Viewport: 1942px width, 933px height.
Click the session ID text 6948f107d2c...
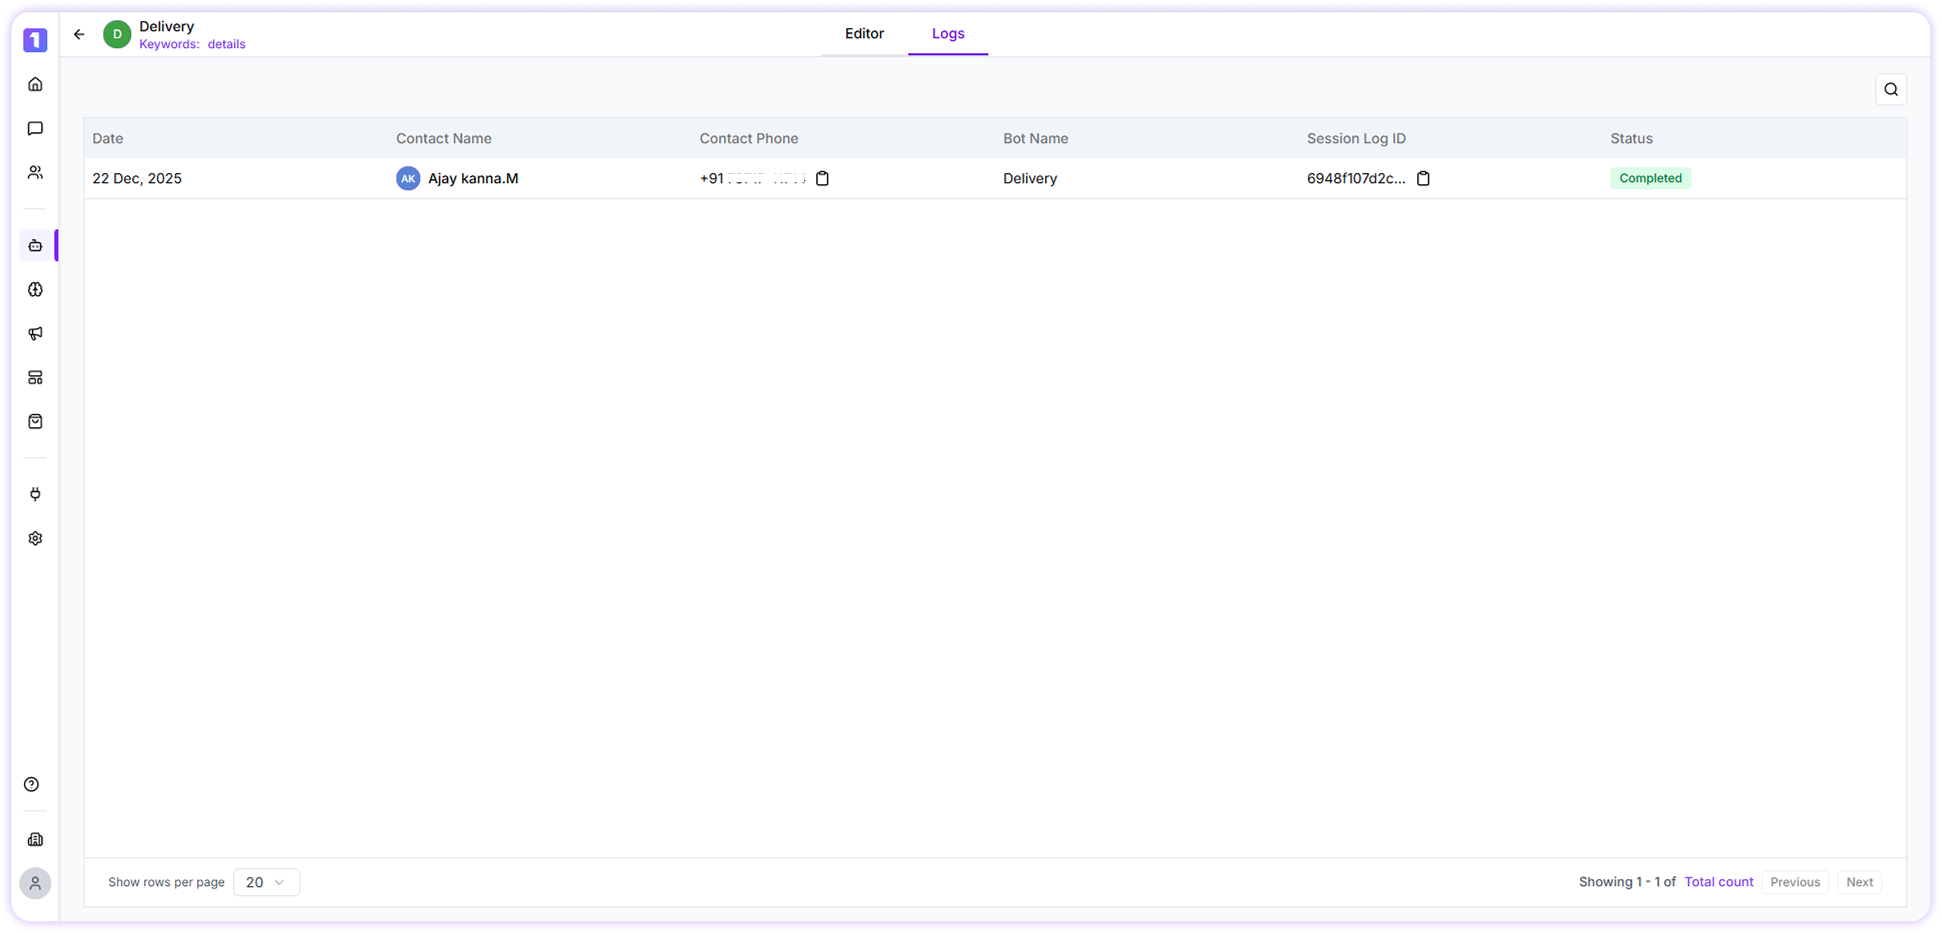(x=1356, y=179)
